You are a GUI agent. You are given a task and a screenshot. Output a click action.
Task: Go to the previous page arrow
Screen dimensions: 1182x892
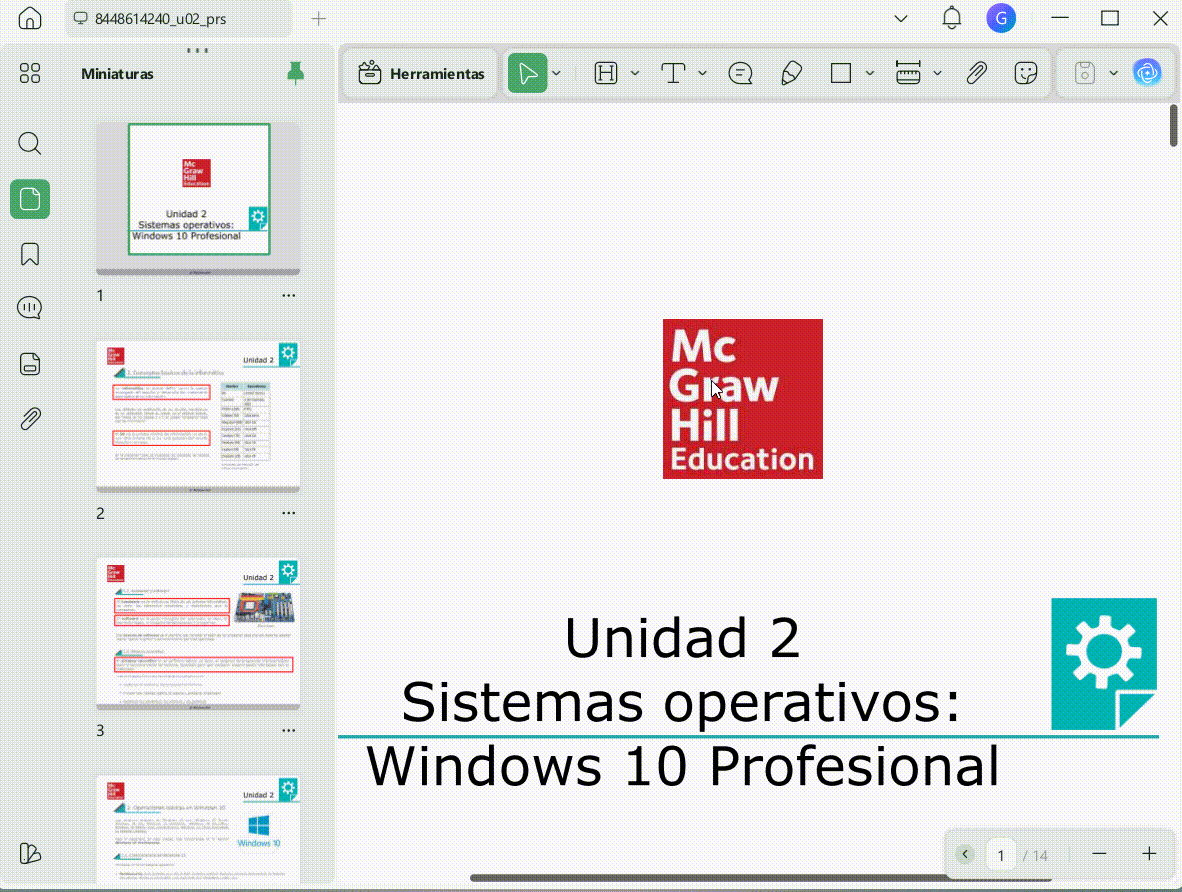(965, 854)
